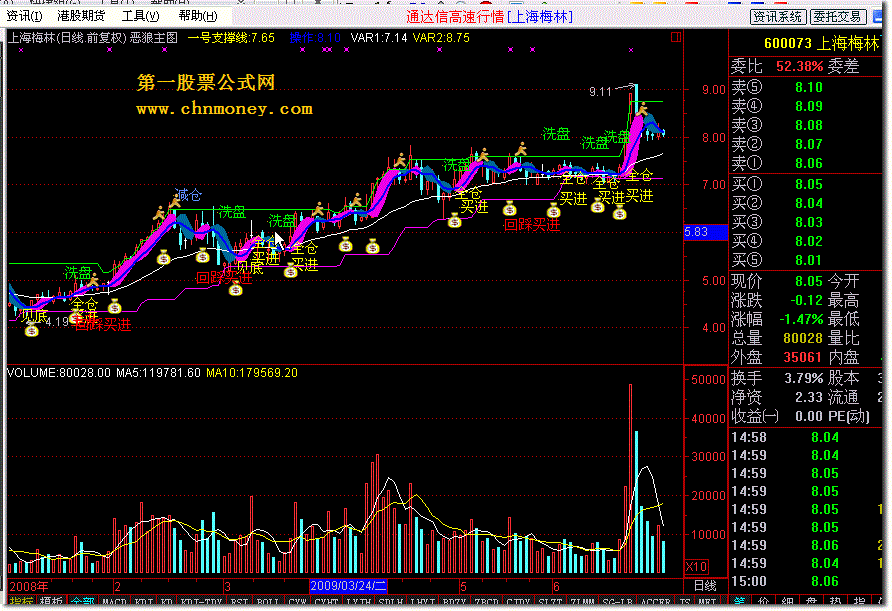
Task: Click the VAR1:7.14 indicator value
Action: tap(379, 38)
